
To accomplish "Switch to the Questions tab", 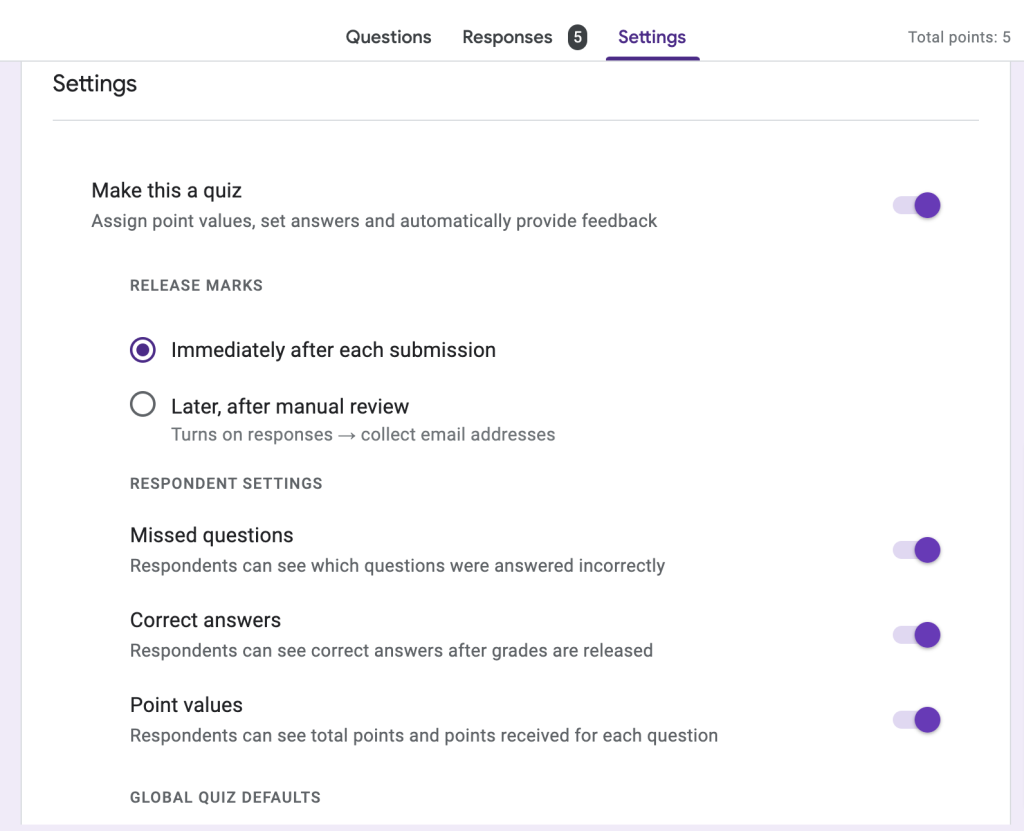I will (388, 37).
